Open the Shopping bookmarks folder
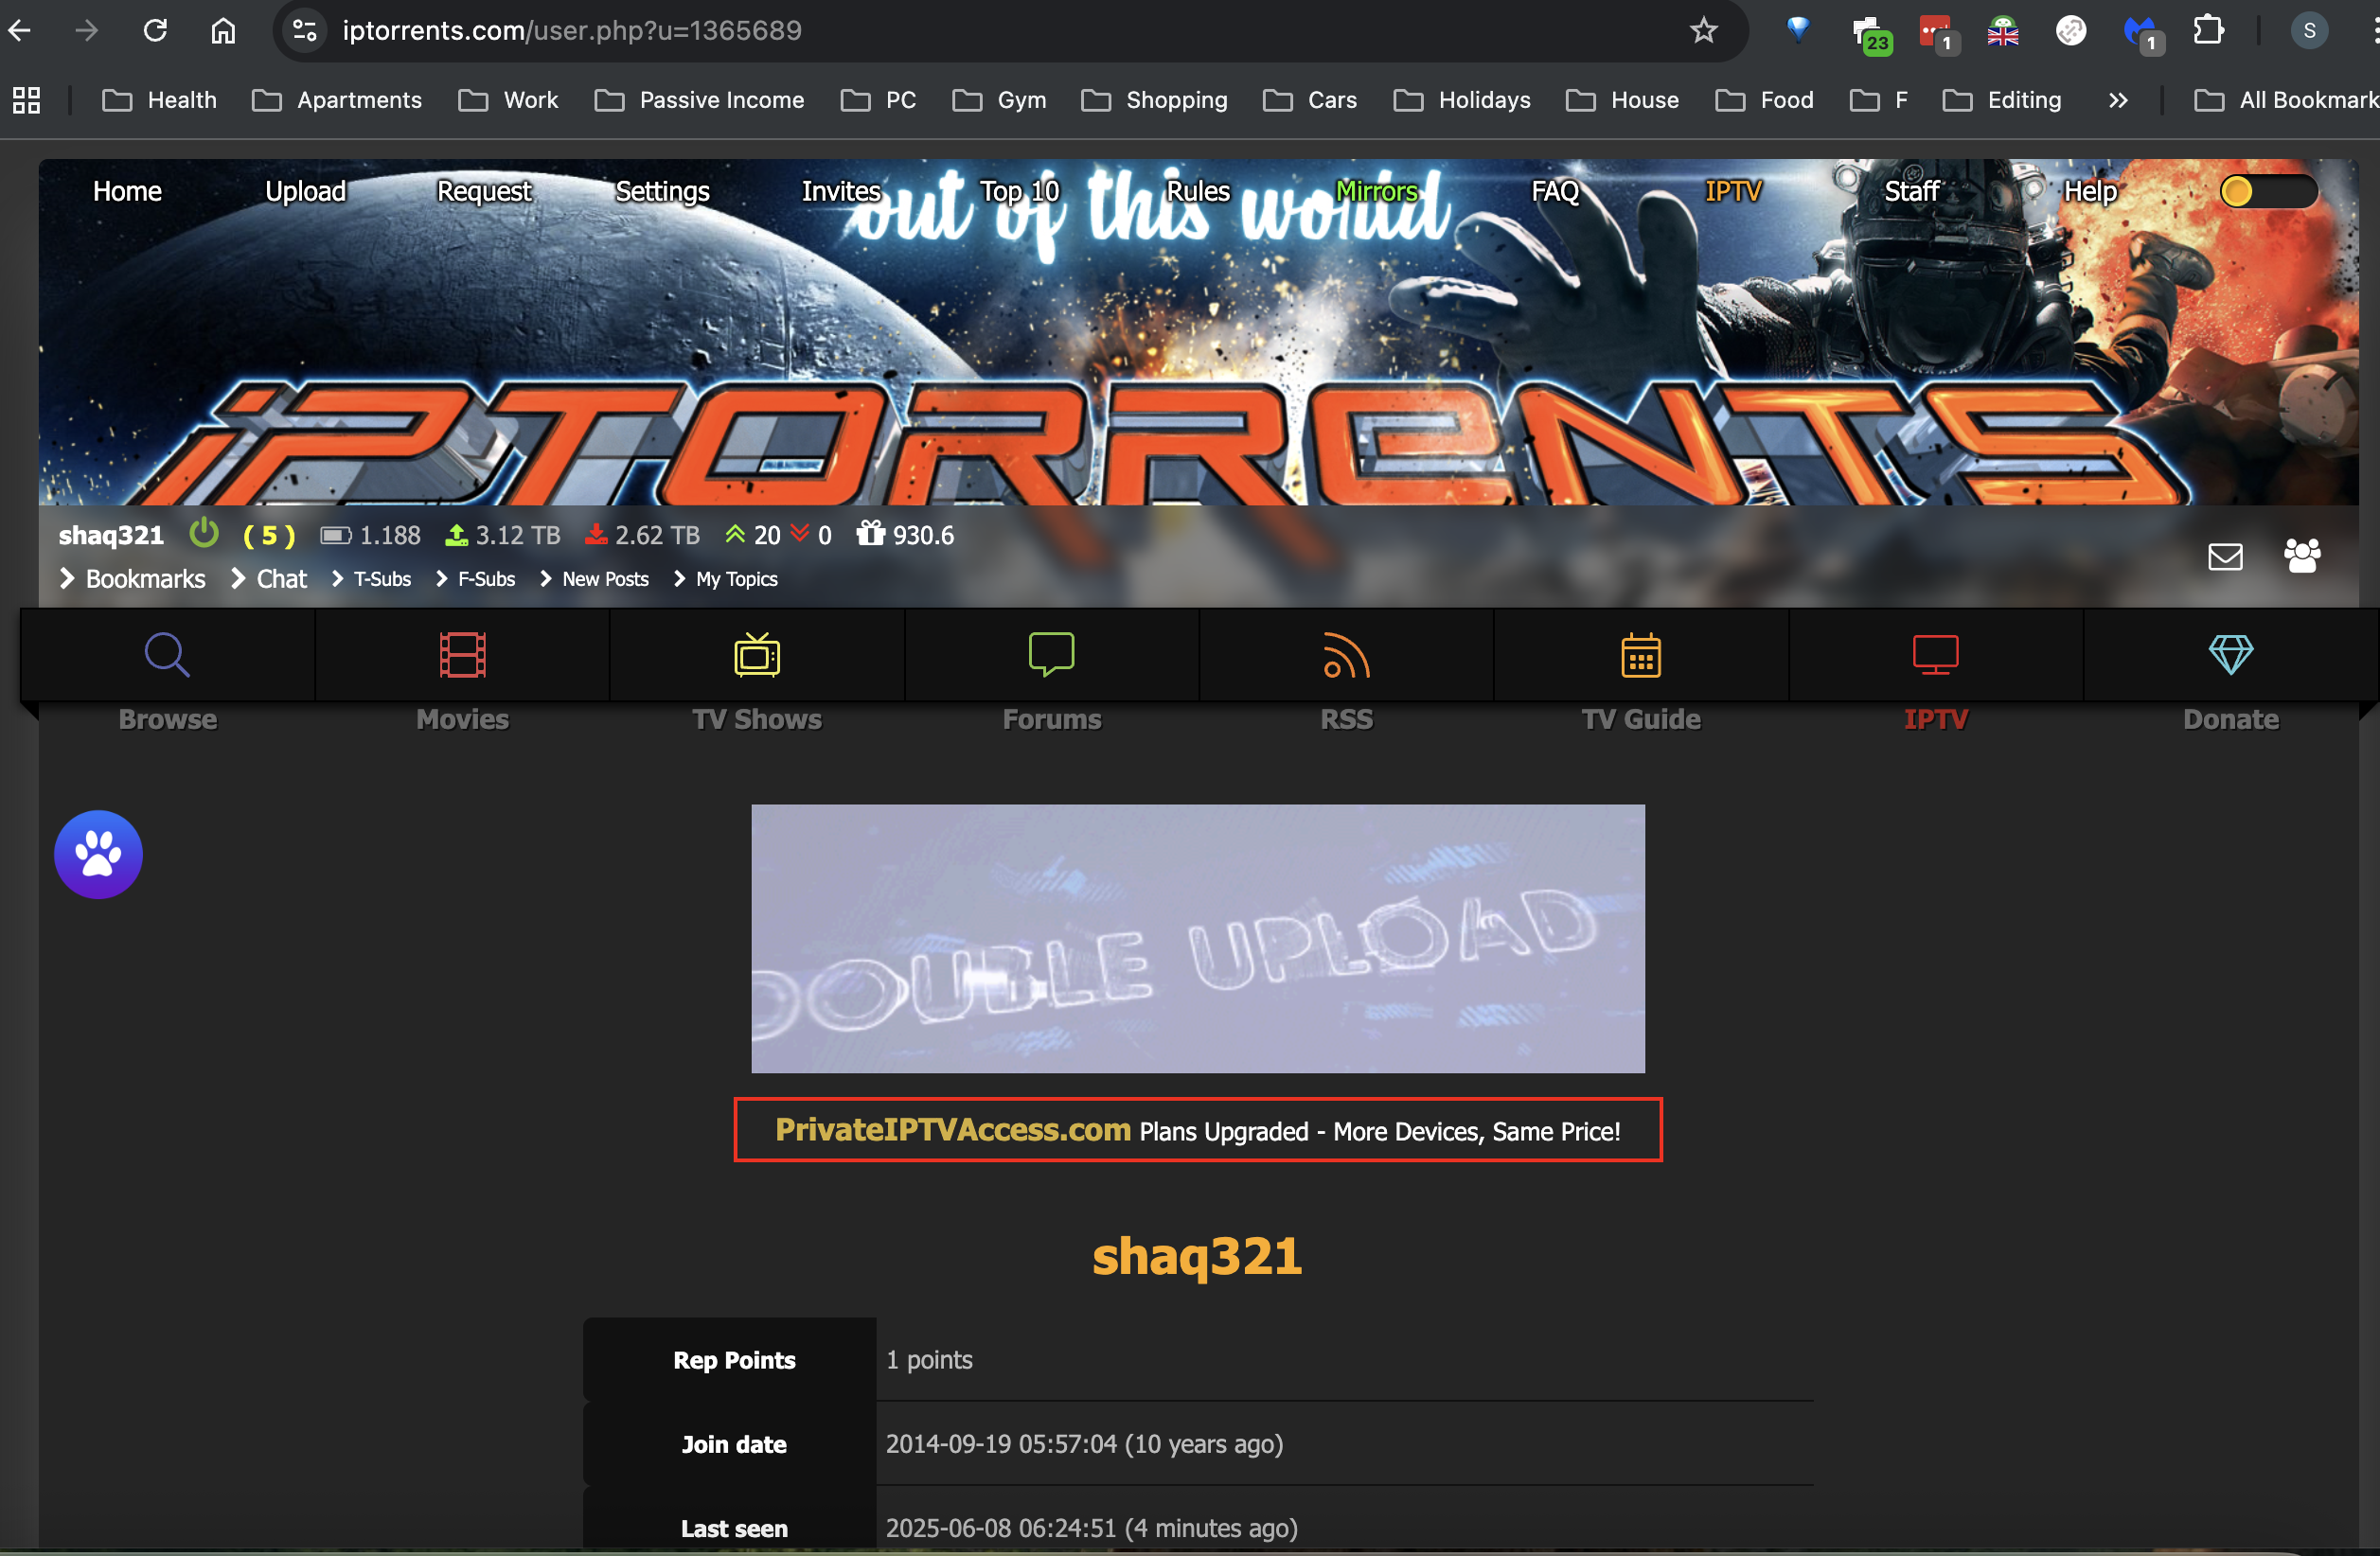 click(1154, 100)
